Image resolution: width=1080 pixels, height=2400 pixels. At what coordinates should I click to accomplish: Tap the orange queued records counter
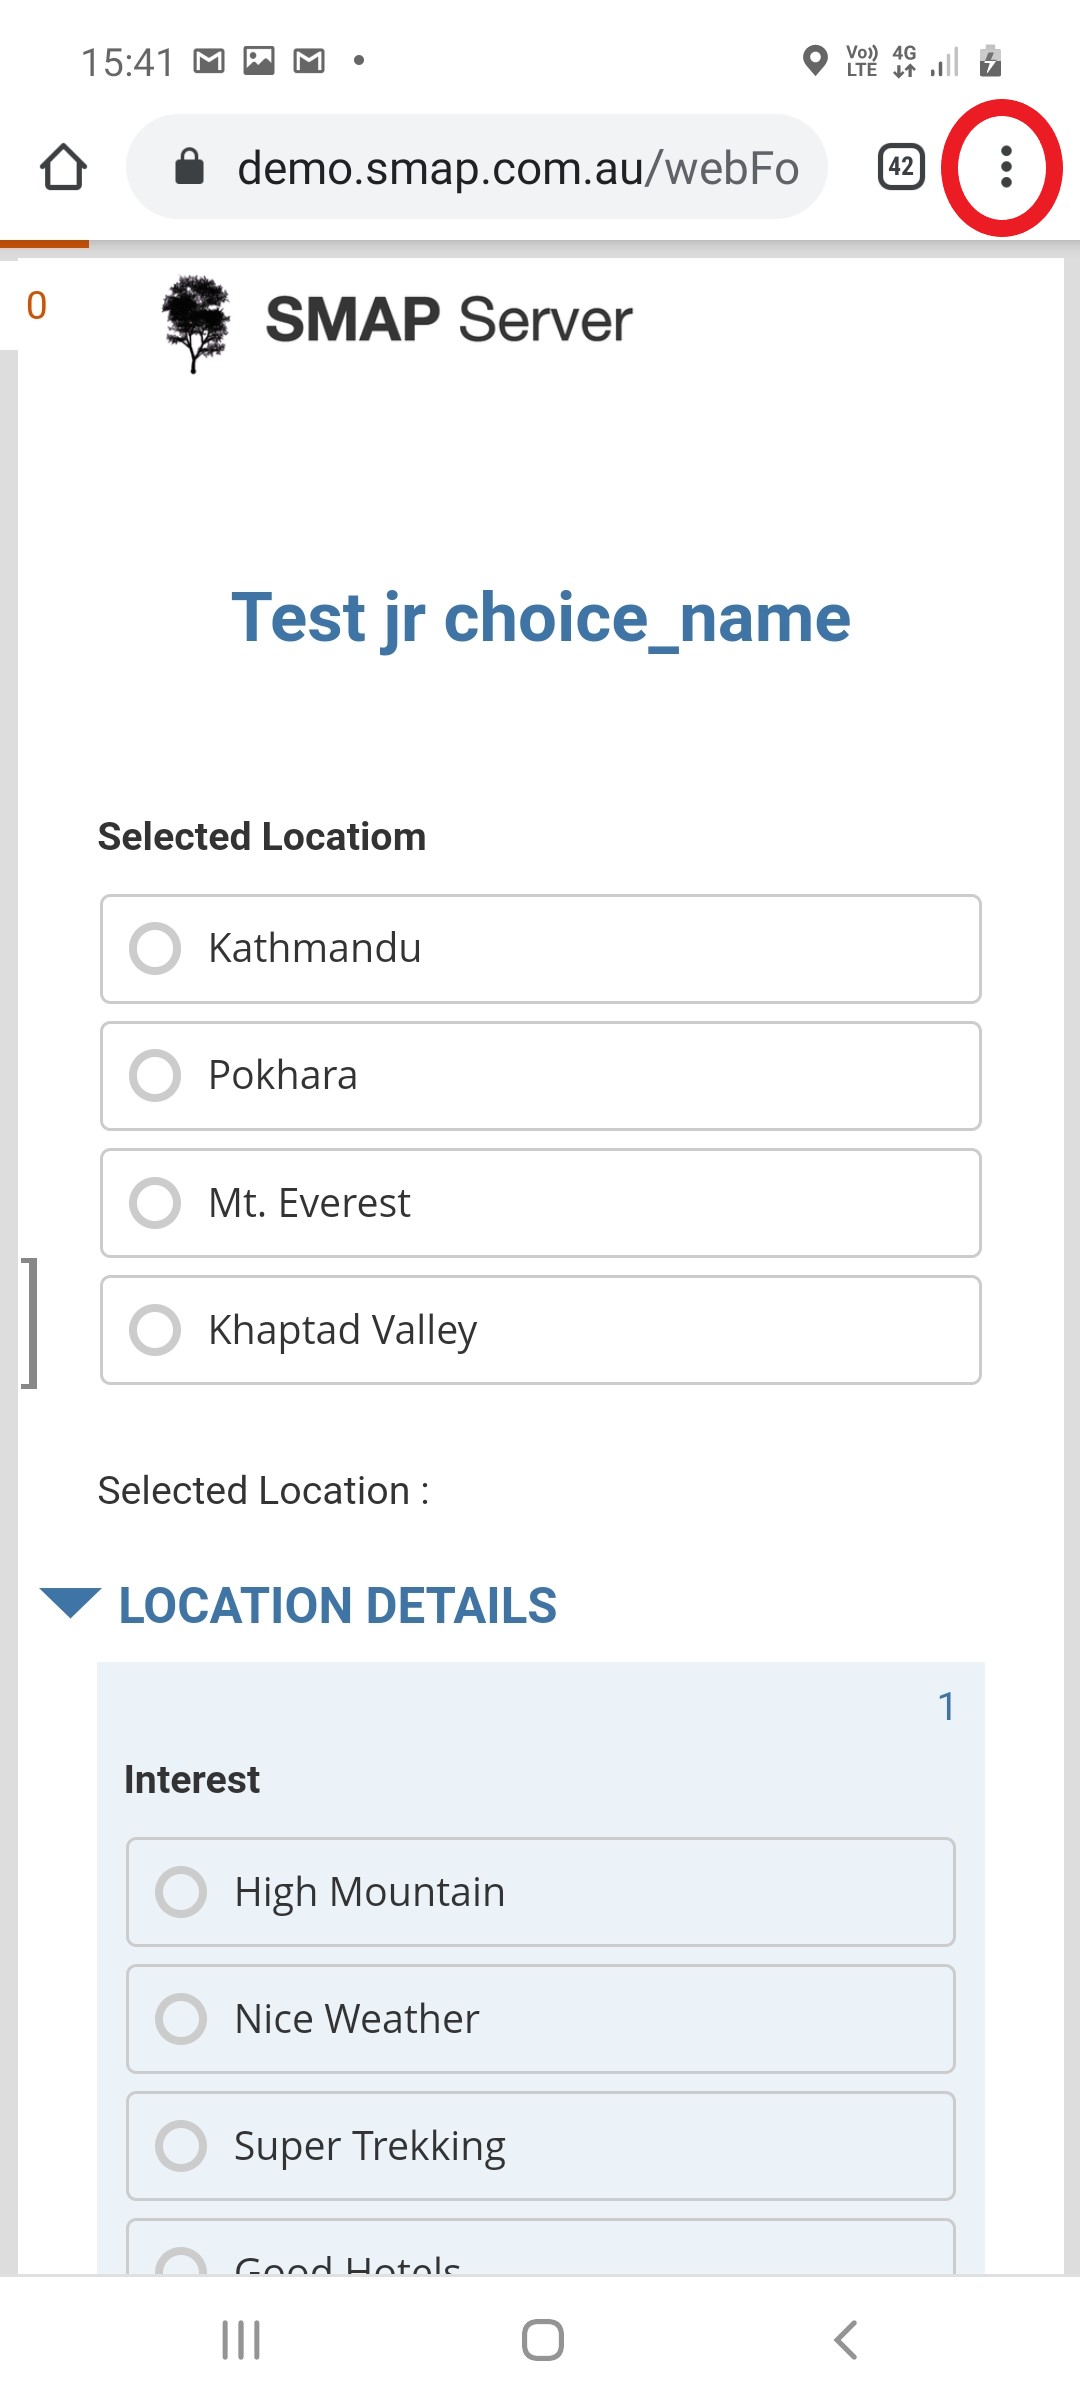tap(37, 306)
